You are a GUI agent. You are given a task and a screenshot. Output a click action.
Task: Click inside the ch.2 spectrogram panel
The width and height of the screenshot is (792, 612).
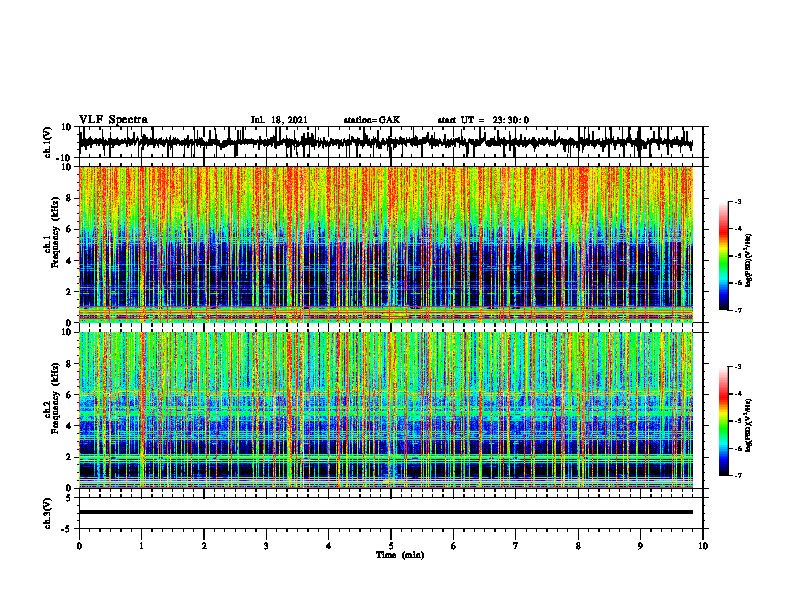(385, 410)
